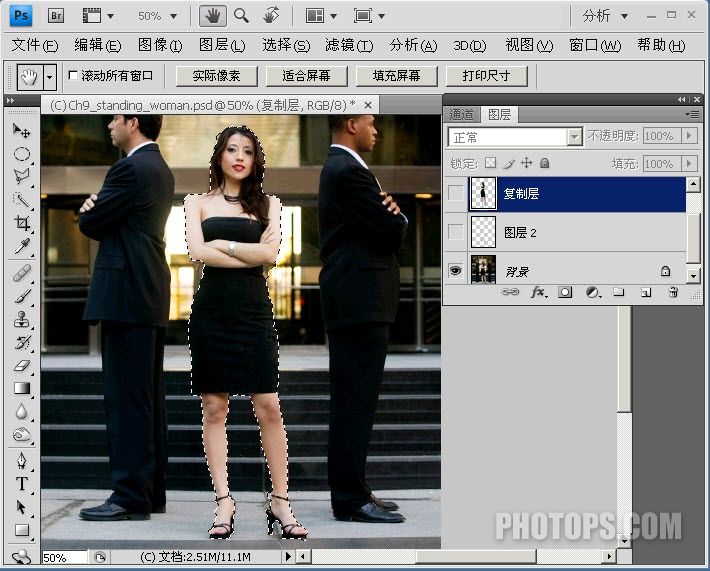
Task: Select the Clone Stamp tool
Action: point(21,319)
